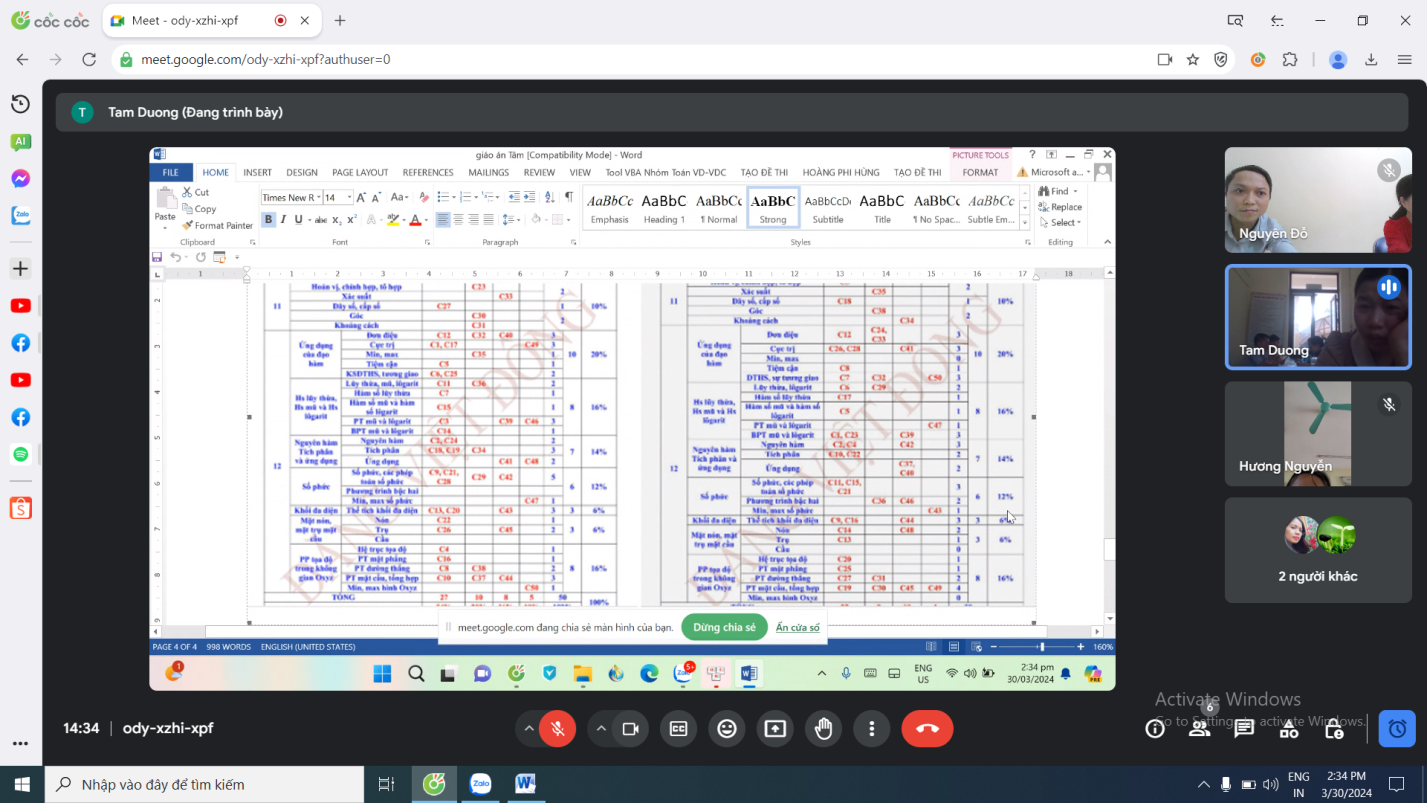Image resolution: width=1427 pixels, height=803 pixels.
Task: Turn on closed captions
Action: [678, 729]
